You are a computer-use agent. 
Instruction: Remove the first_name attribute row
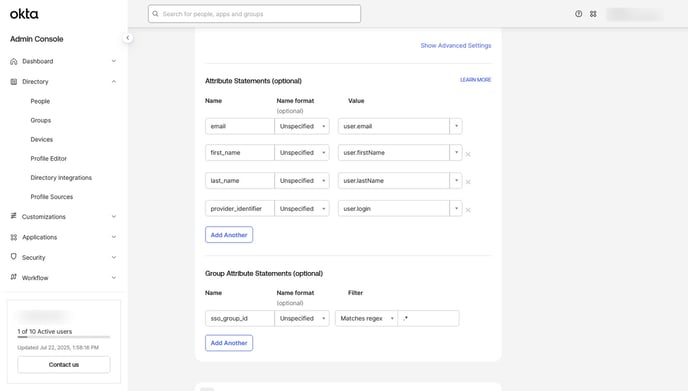pos(468,154)
